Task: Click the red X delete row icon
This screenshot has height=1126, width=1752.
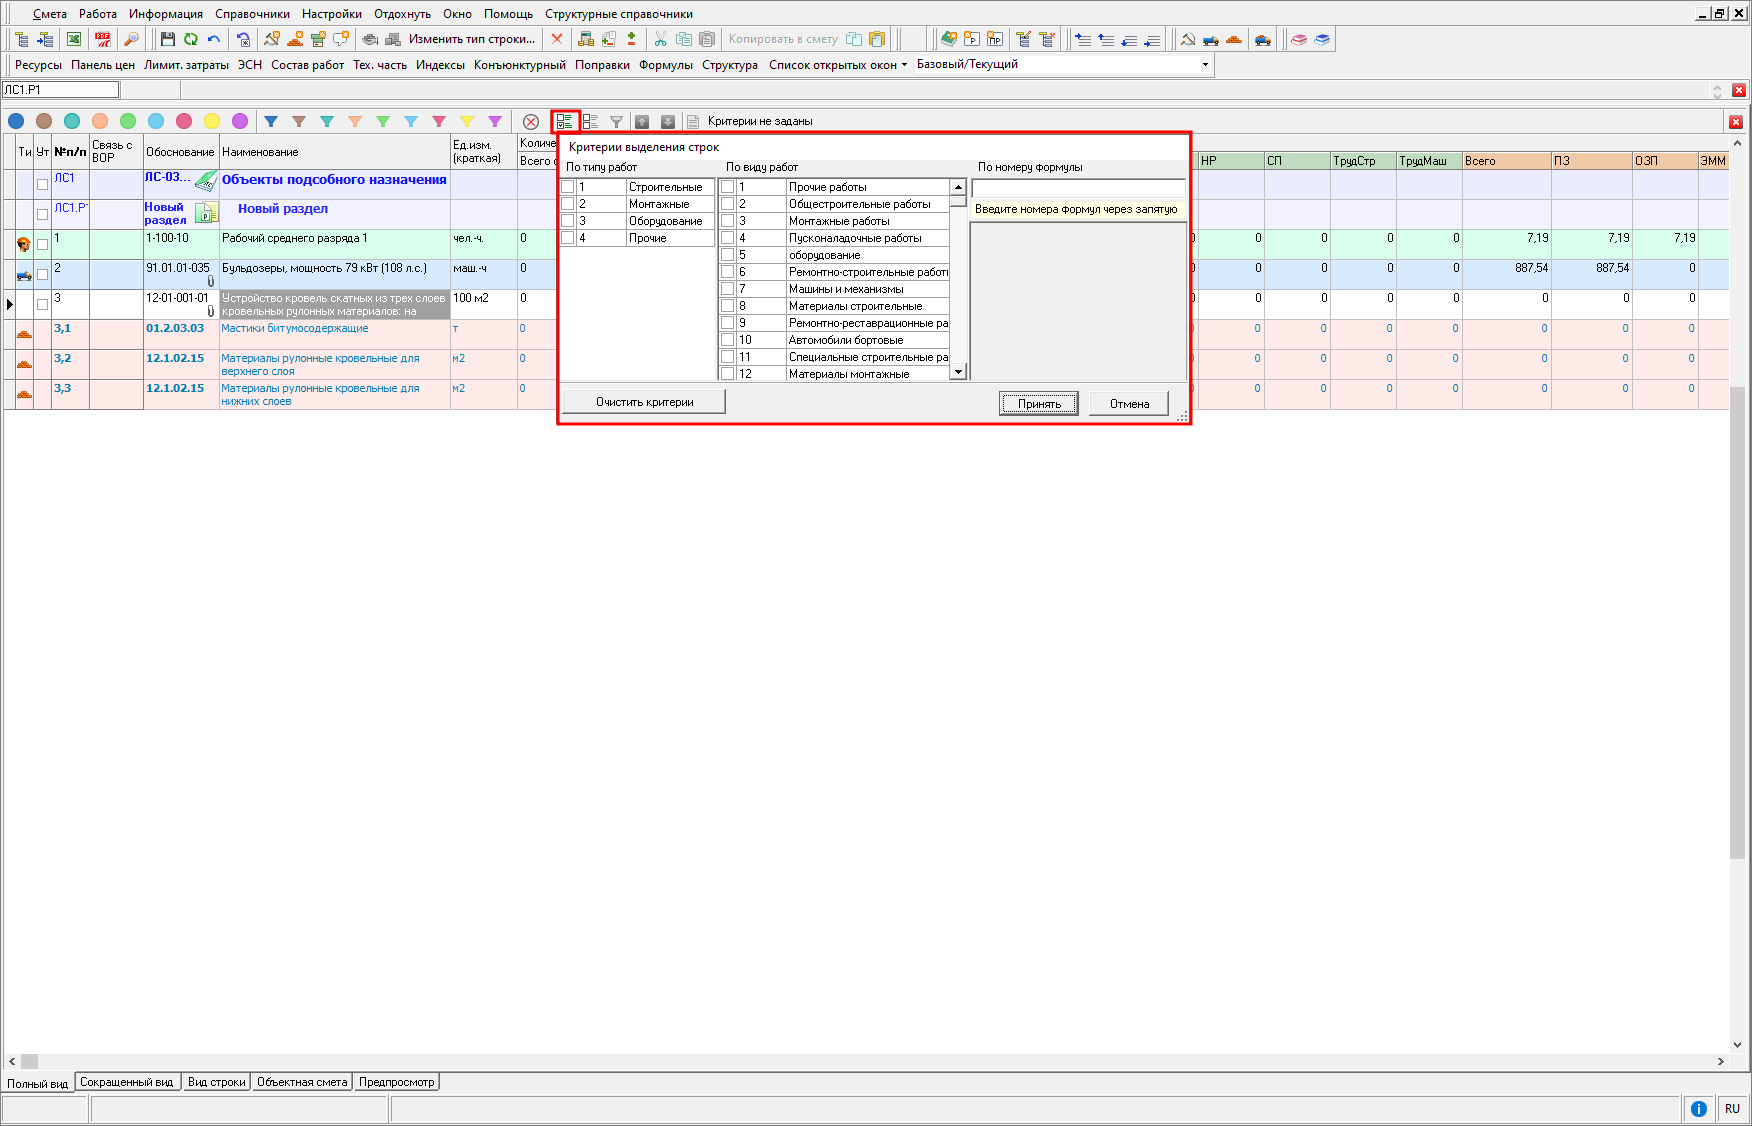Action: click(557, 39)
